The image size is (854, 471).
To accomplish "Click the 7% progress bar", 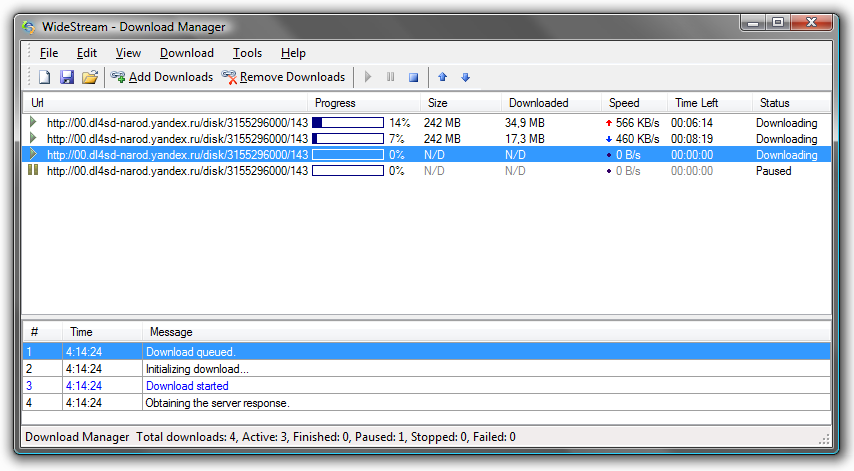I will point(348,139).
